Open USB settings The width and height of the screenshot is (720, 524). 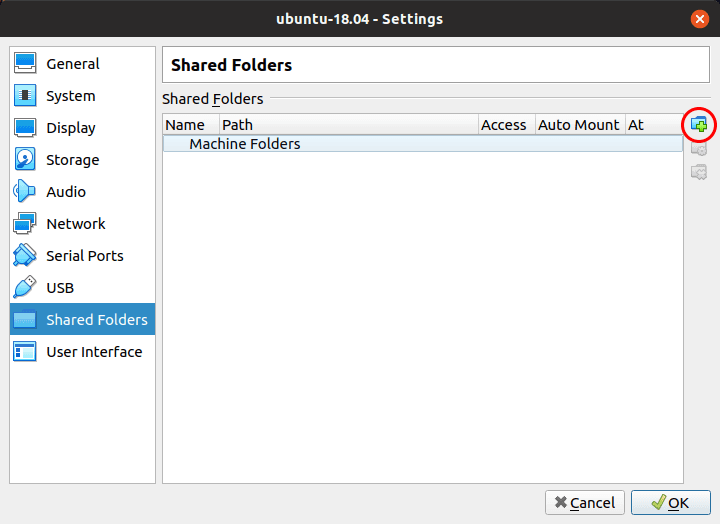[82, 287]
